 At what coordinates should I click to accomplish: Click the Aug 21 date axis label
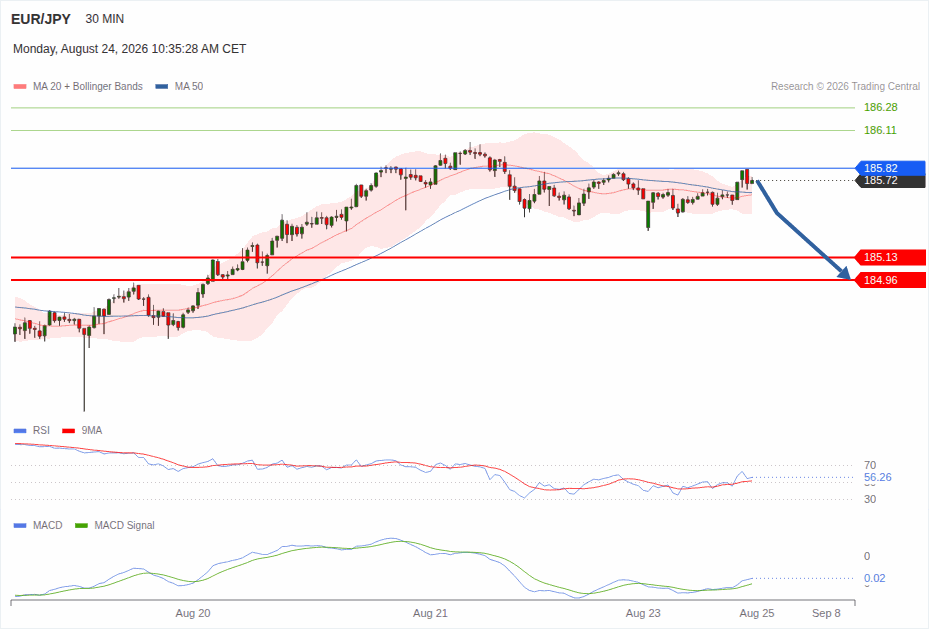point(430,614)
